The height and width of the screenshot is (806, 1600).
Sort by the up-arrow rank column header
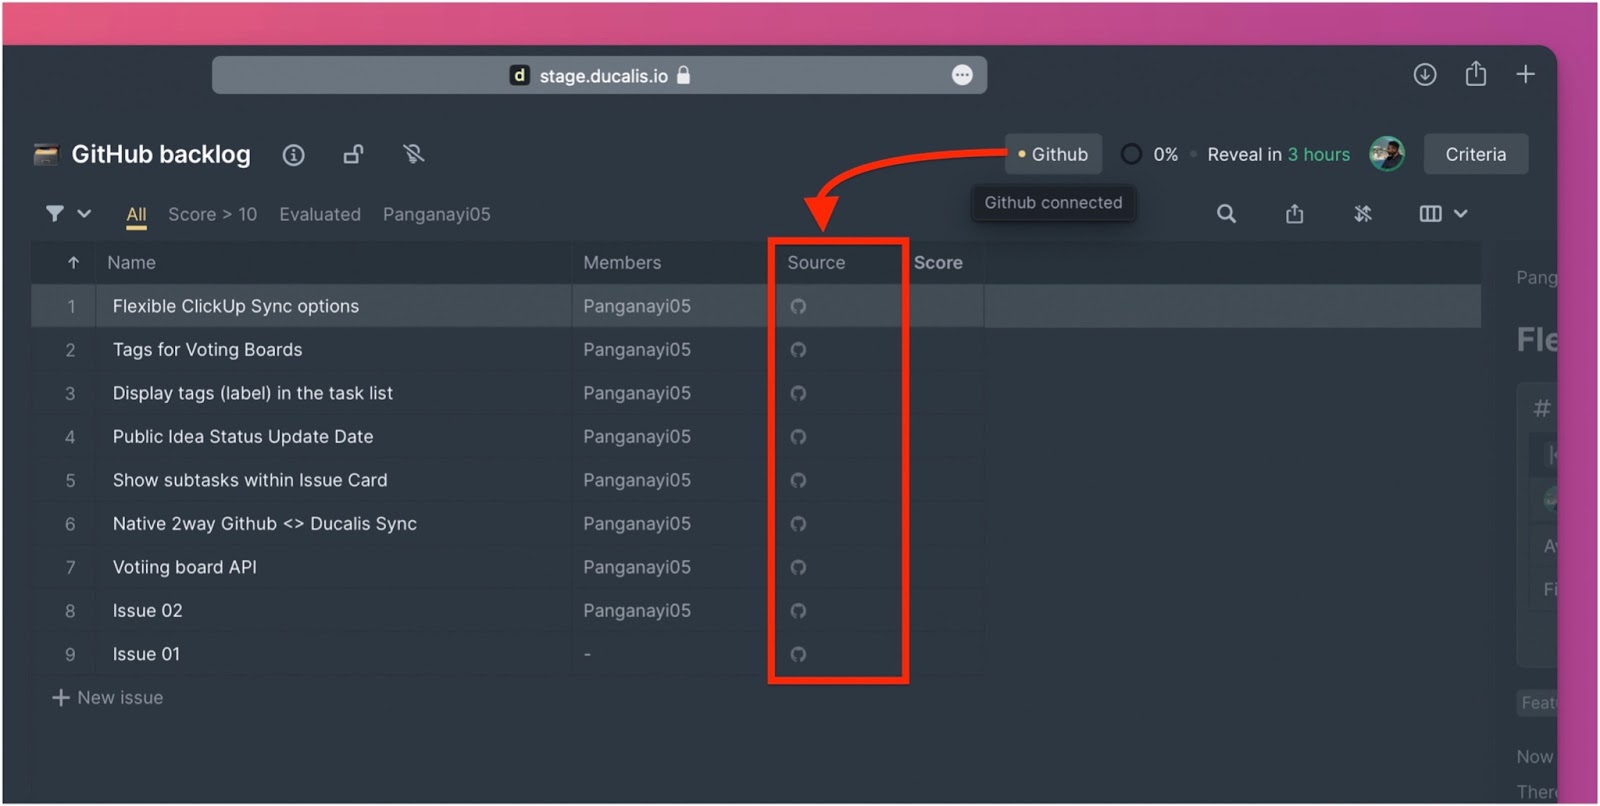(x=73, y=262)
